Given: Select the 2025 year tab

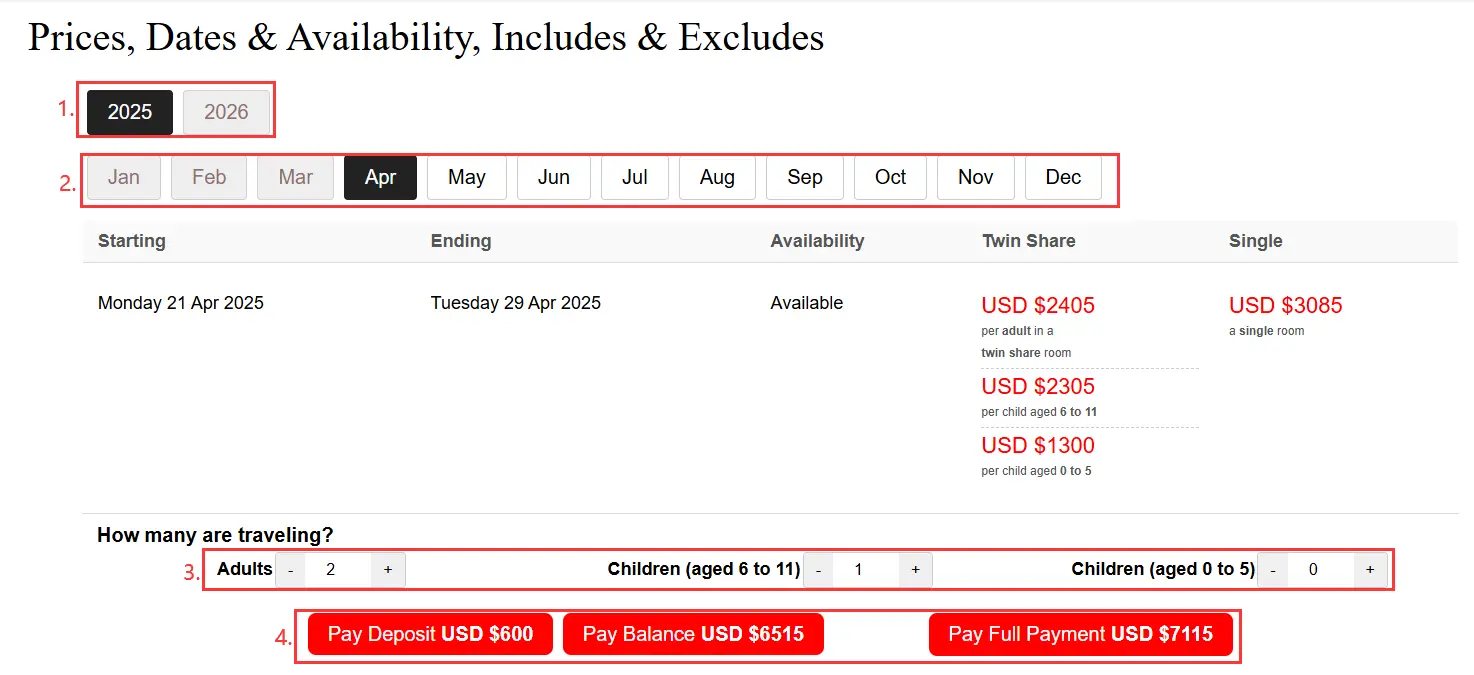Looking at the screenshot, I should [130, 112].
